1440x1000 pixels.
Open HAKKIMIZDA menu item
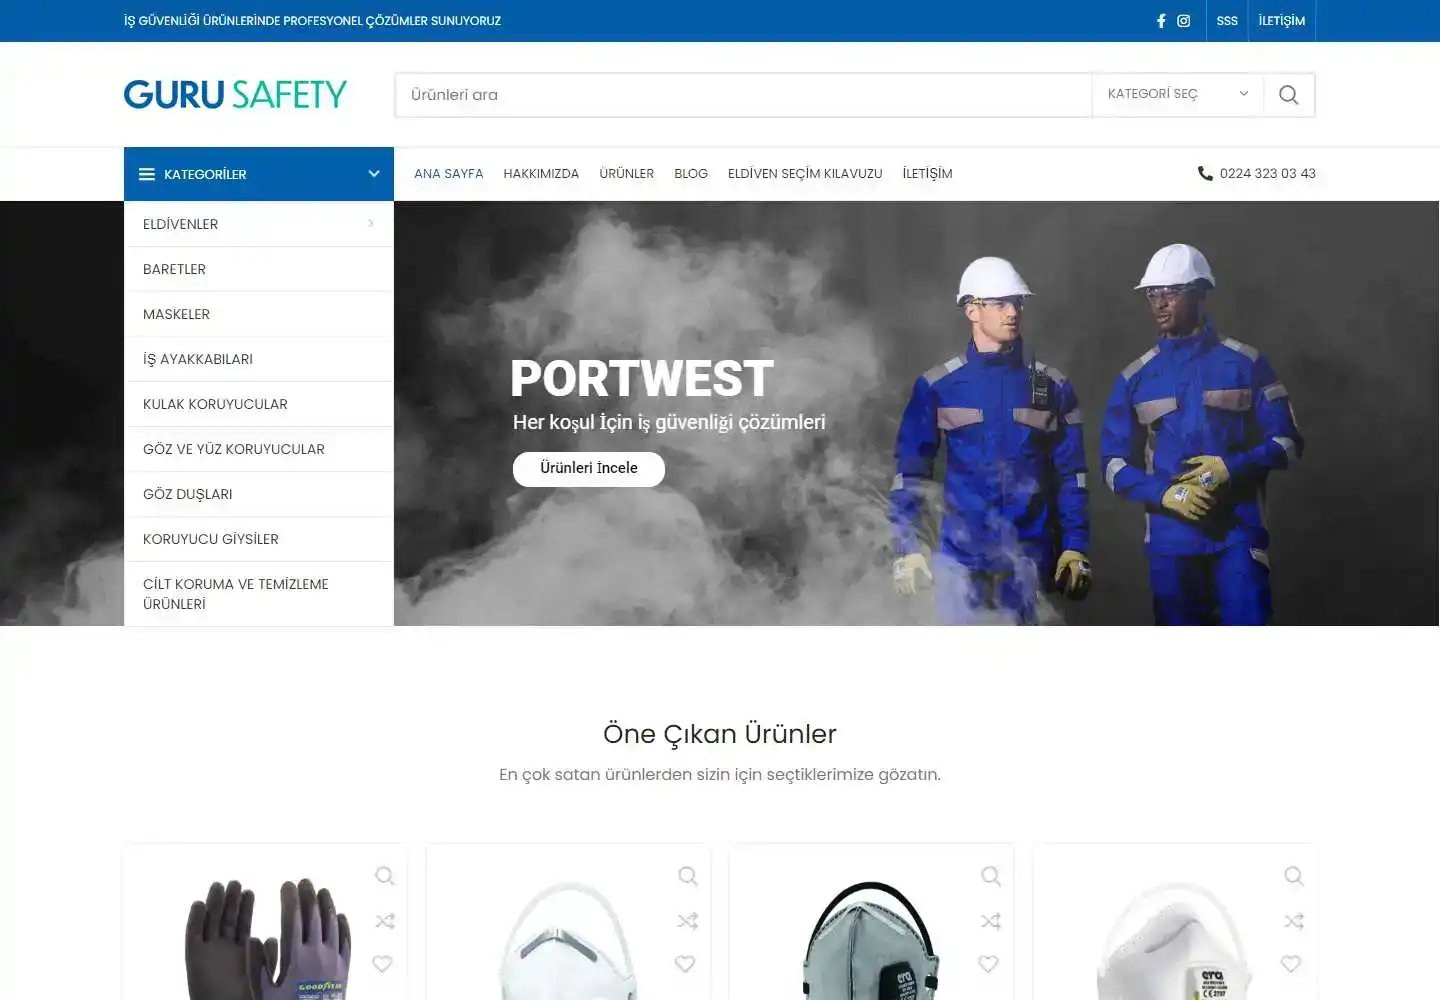[541, 174]
